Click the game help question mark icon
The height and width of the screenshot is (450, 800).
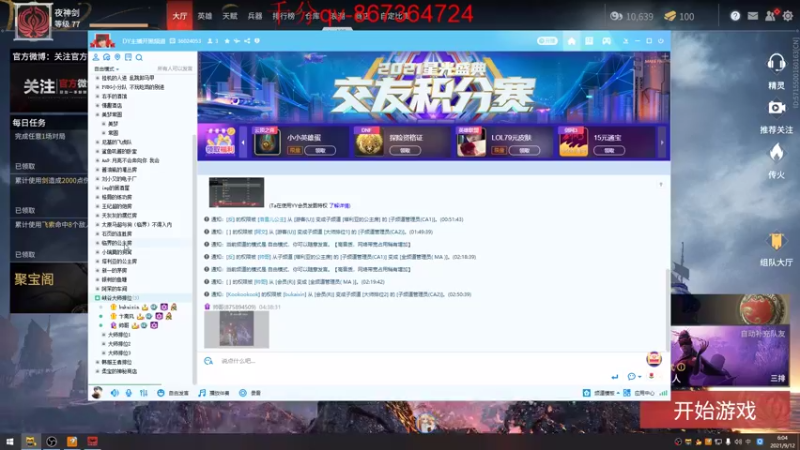(x=735, y=16)
